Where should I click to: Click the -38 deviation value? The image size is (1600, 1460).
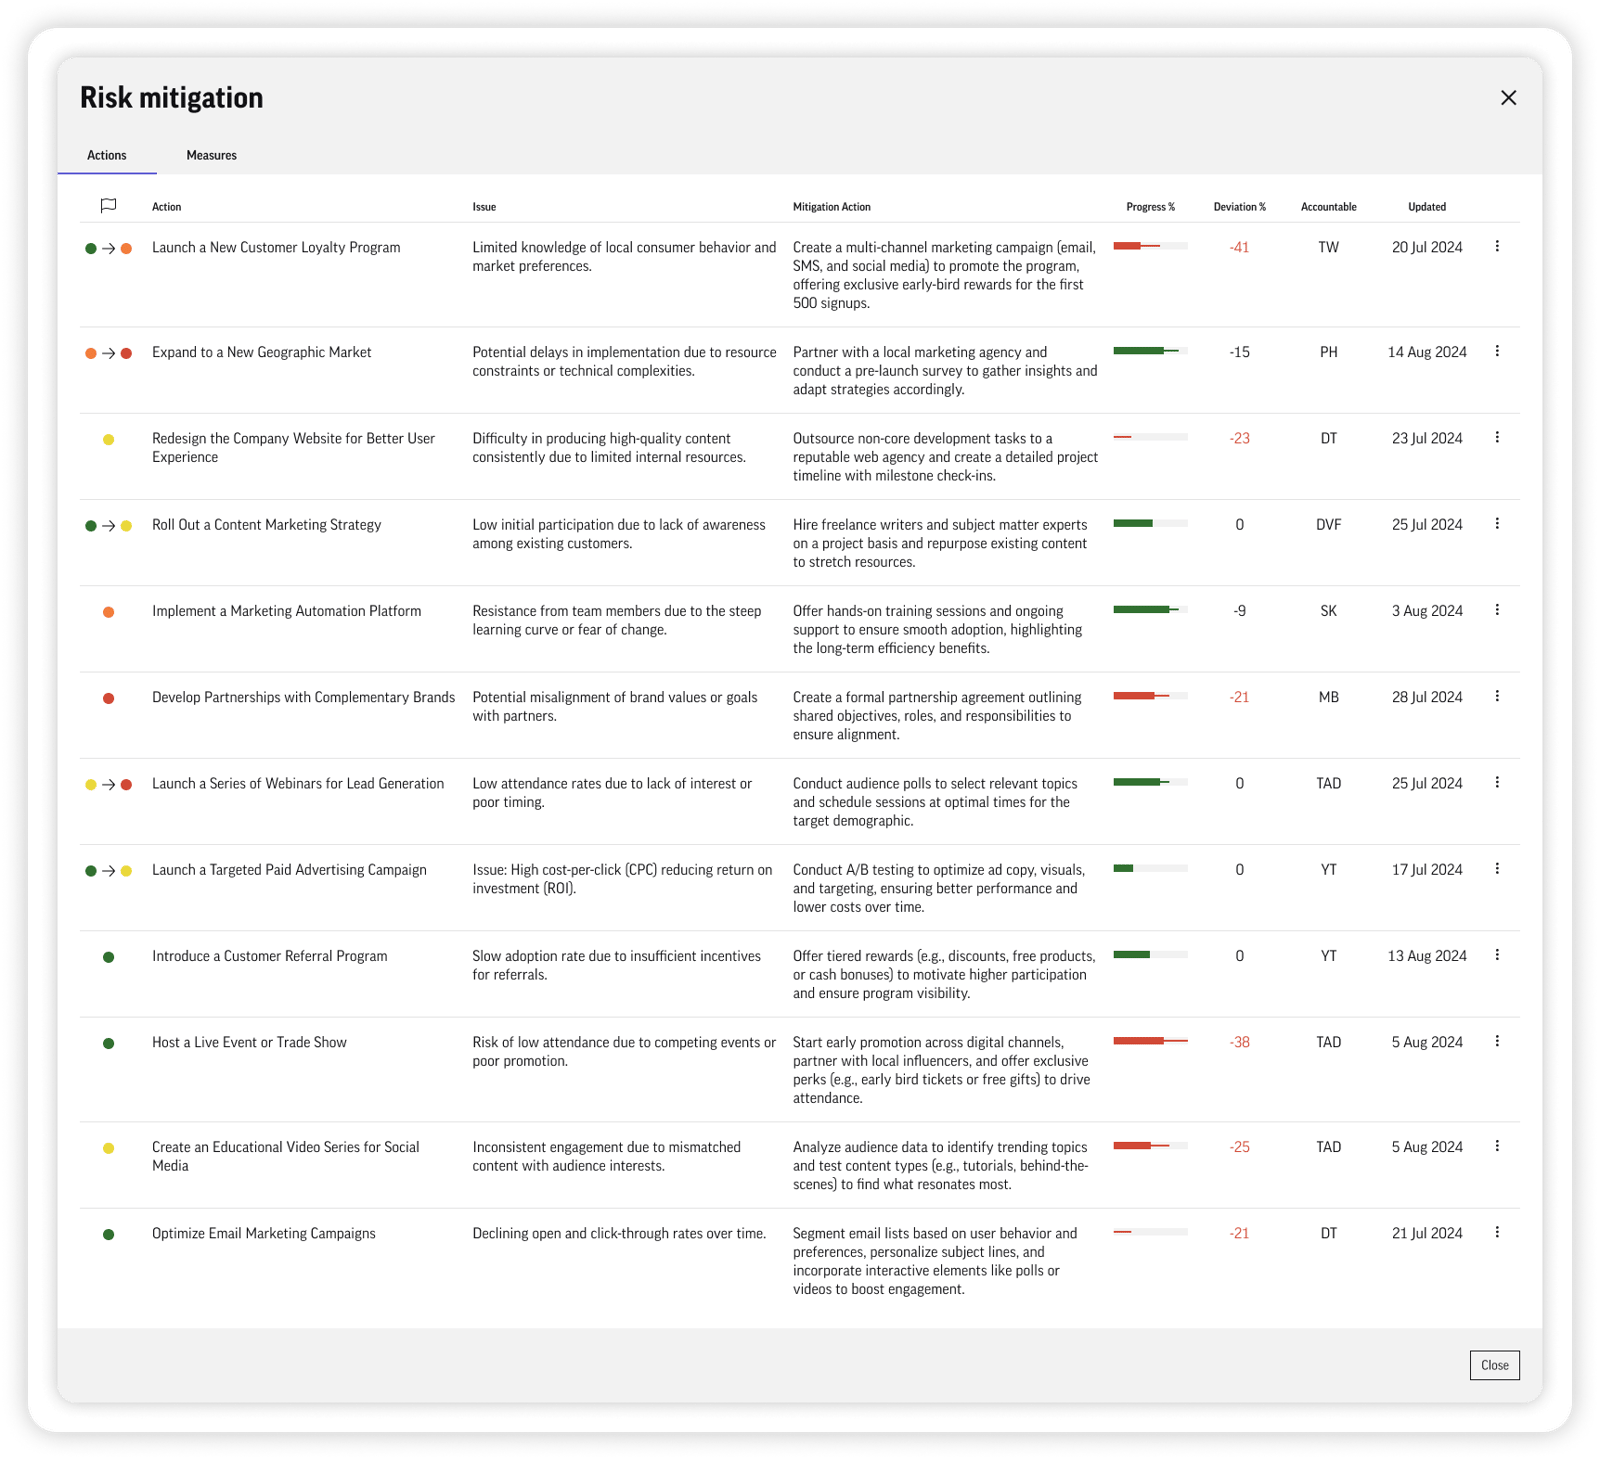click(x=1239, y=1043)
